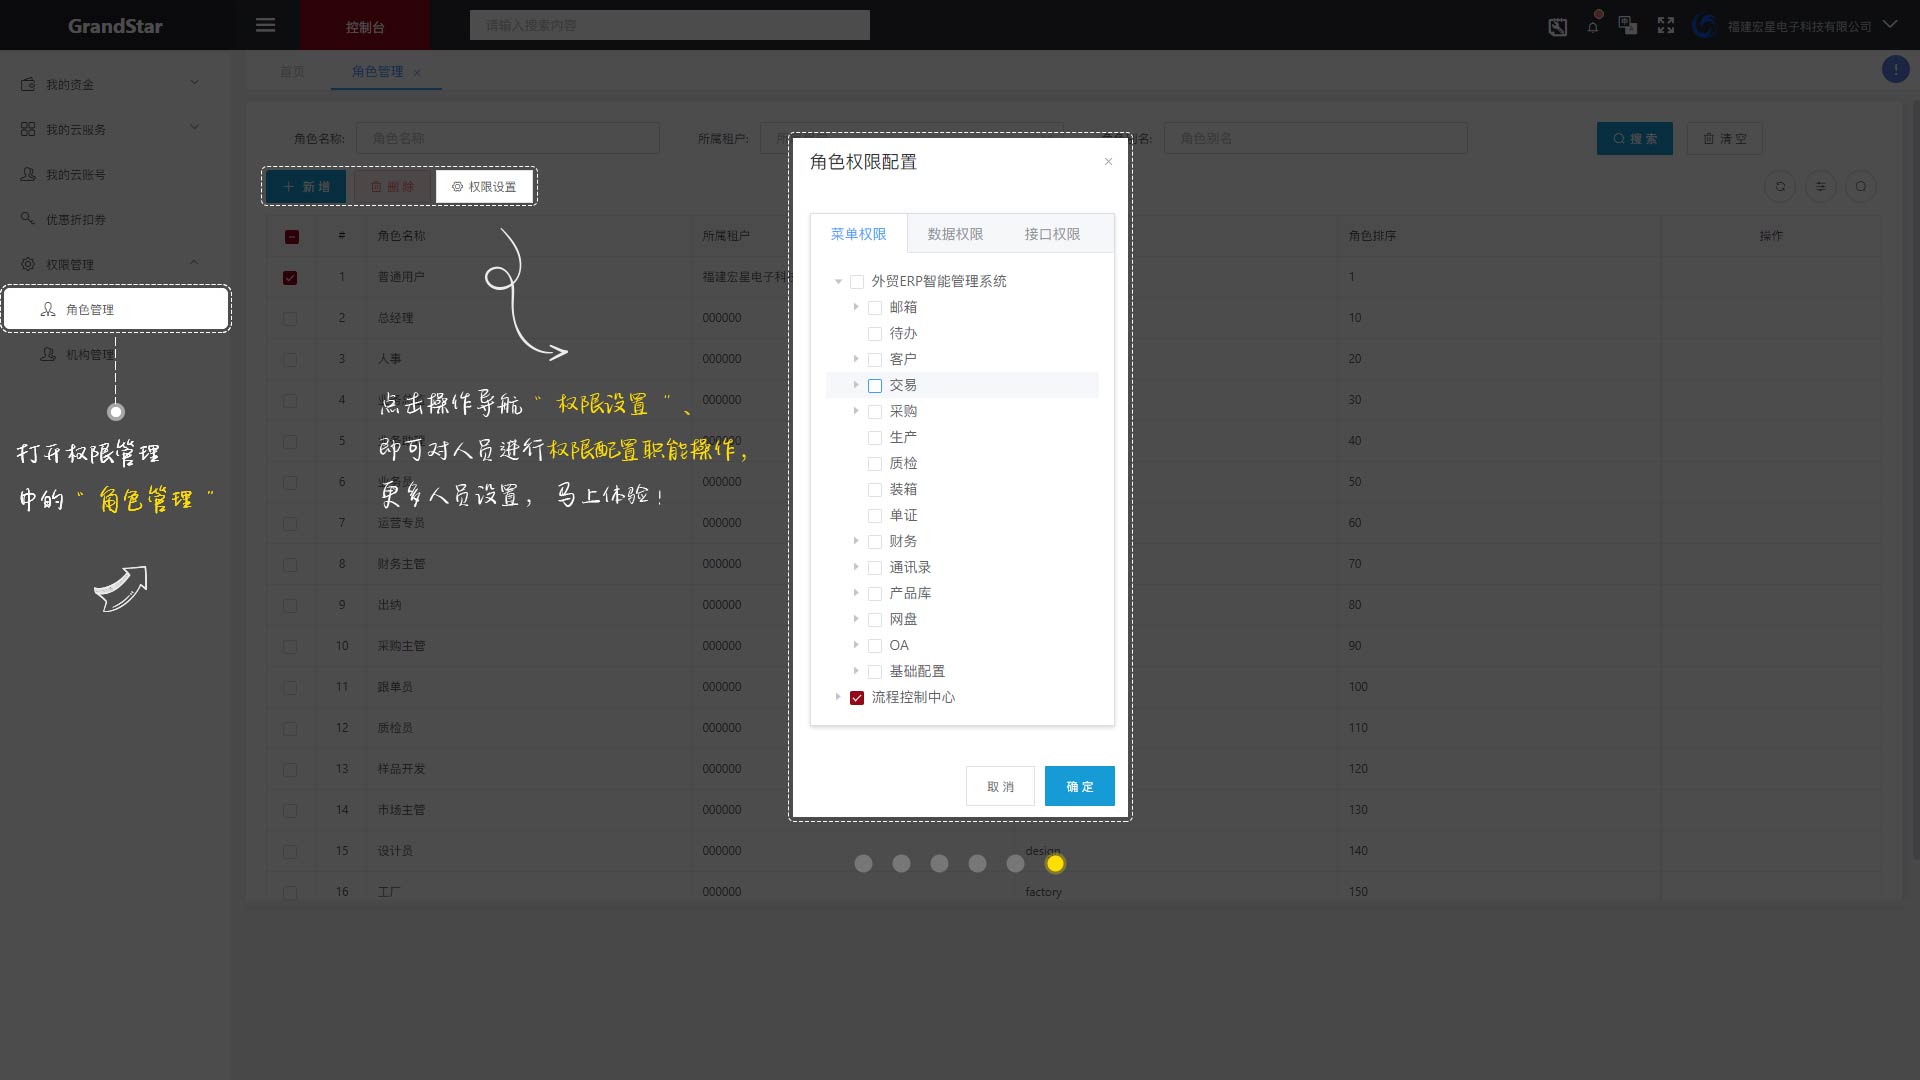The image size is (1920, 1080).
Task: Click the 取消 cancel button
Action: click(1000, 786)
